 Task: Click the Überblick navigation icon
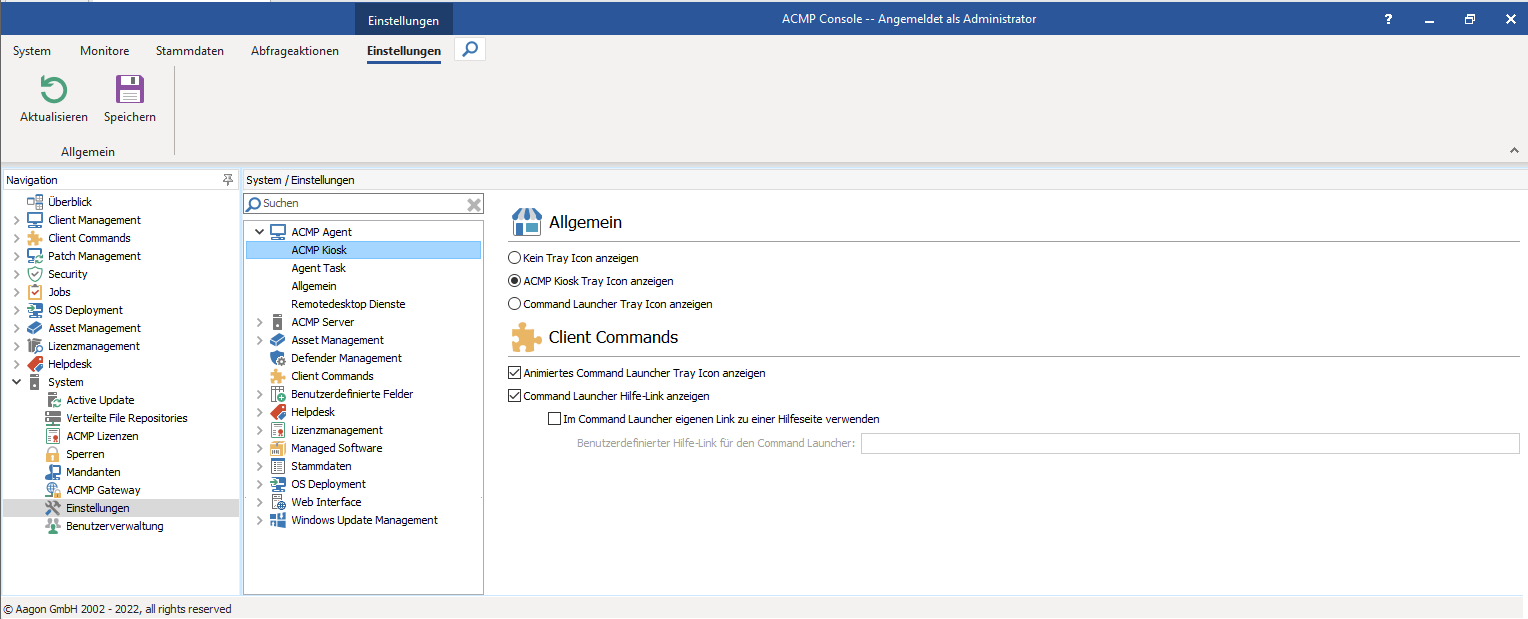35,202
